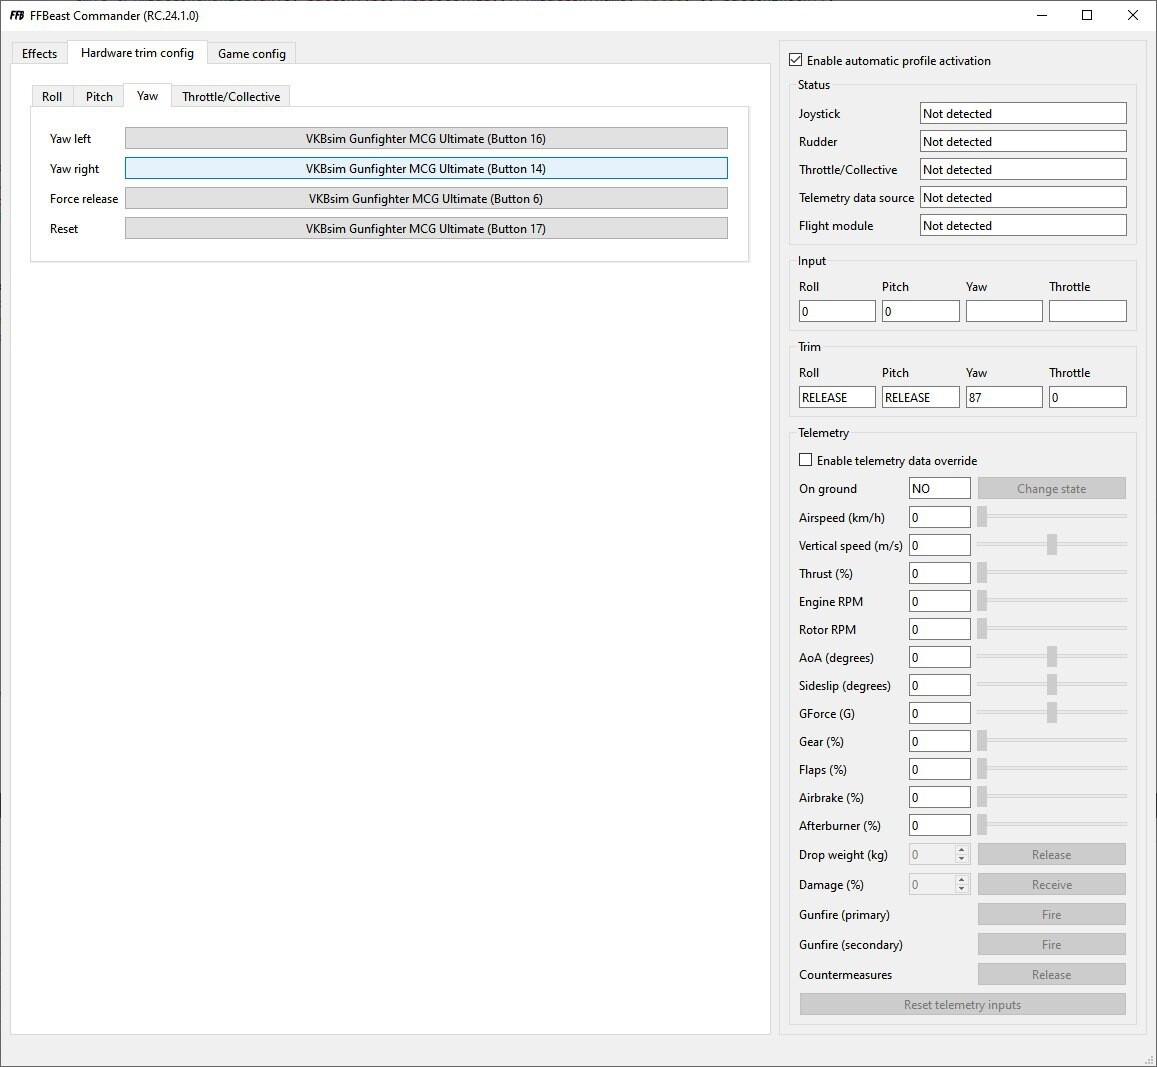Open the Game config tab

[x=252, y=54]
